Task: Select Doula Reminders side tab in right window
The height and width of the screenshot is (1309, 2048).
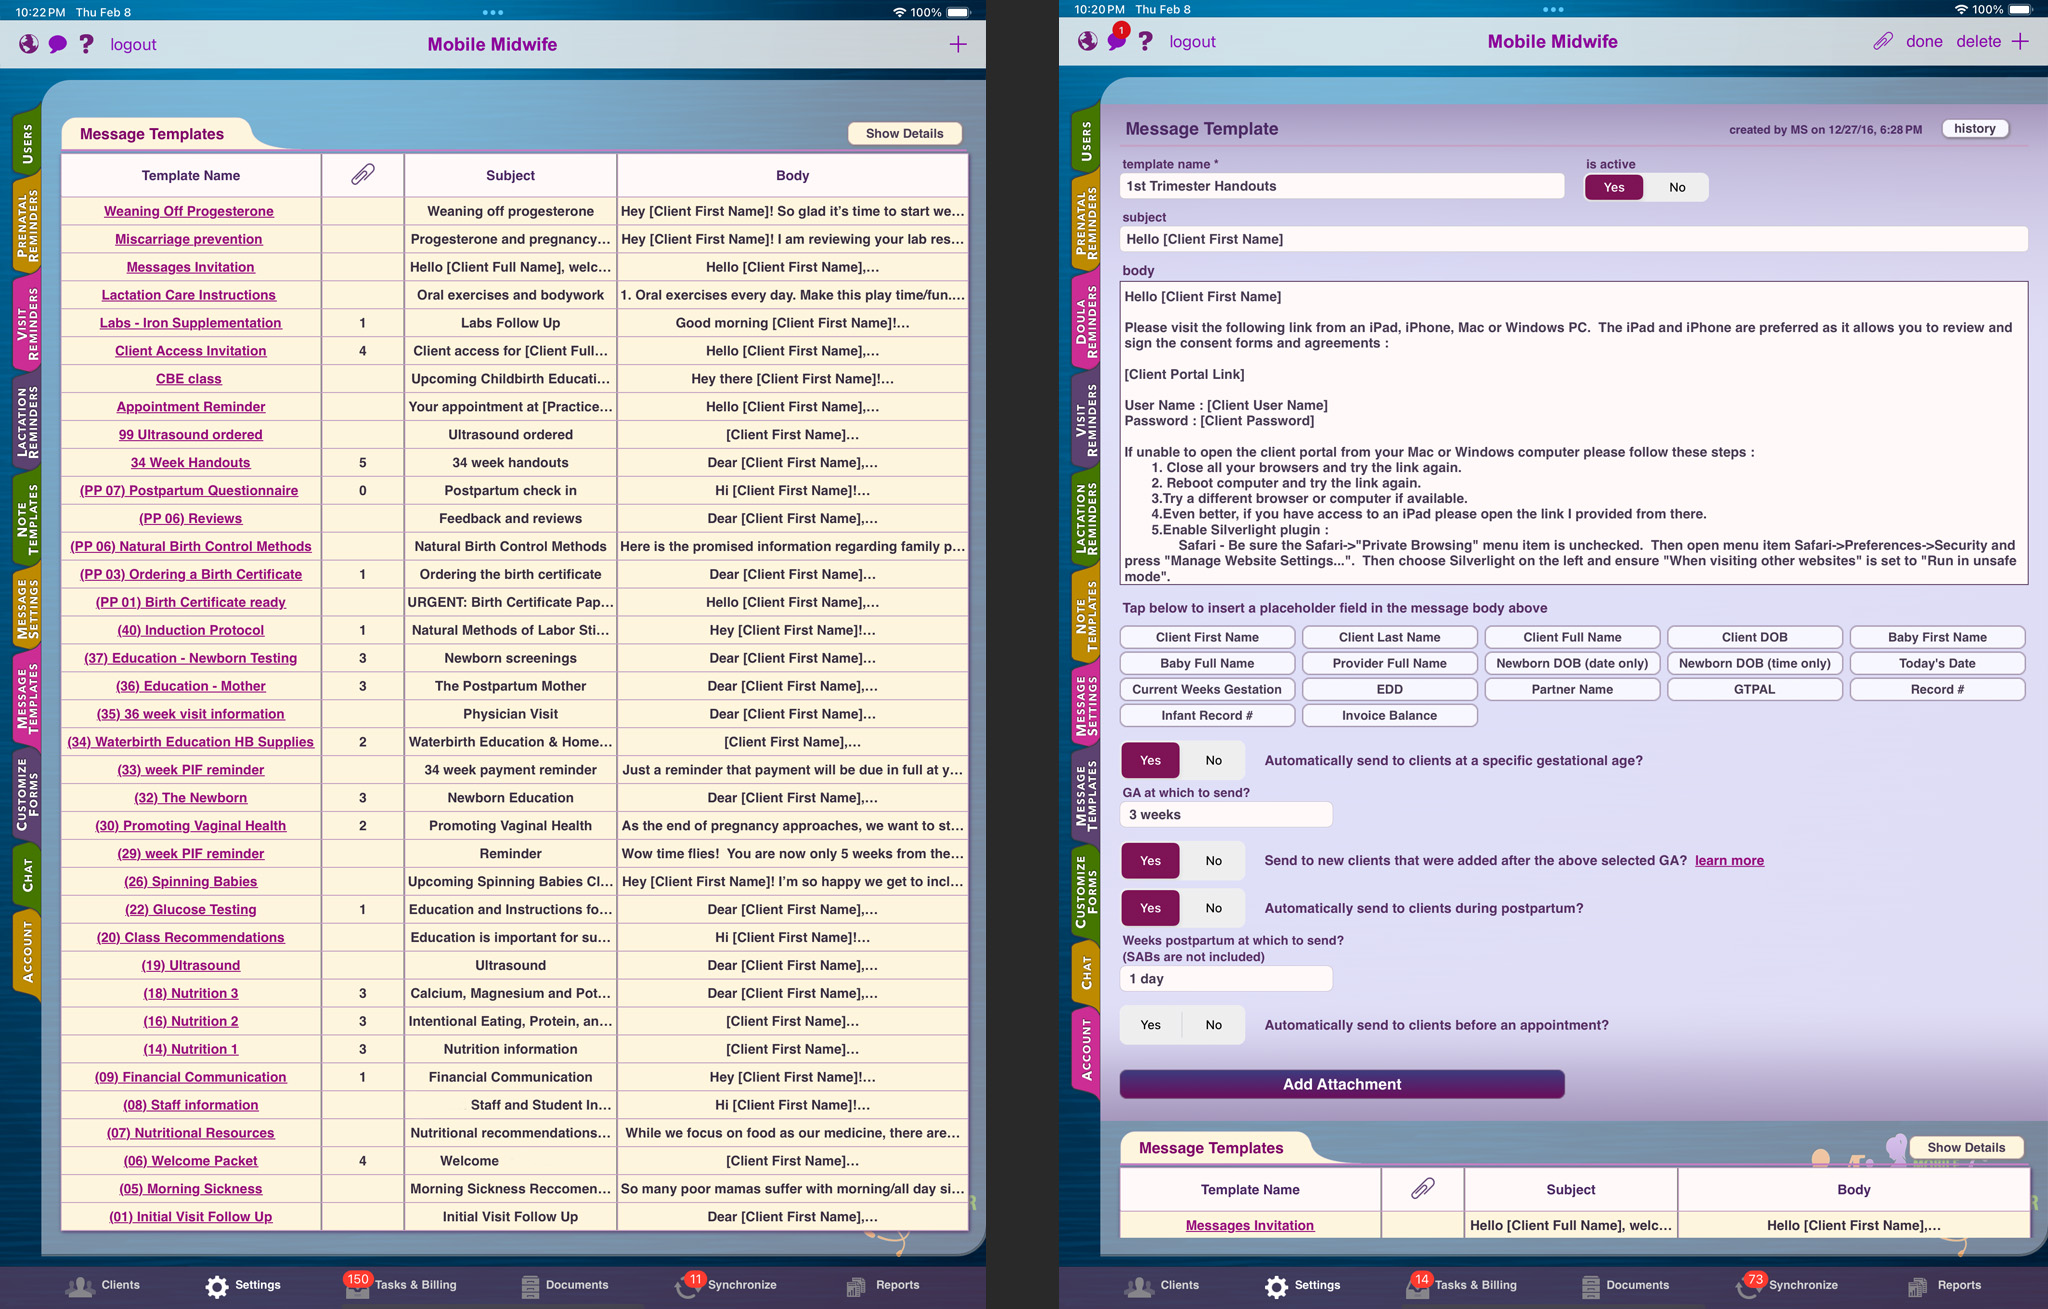Action: click(1086, 321)
